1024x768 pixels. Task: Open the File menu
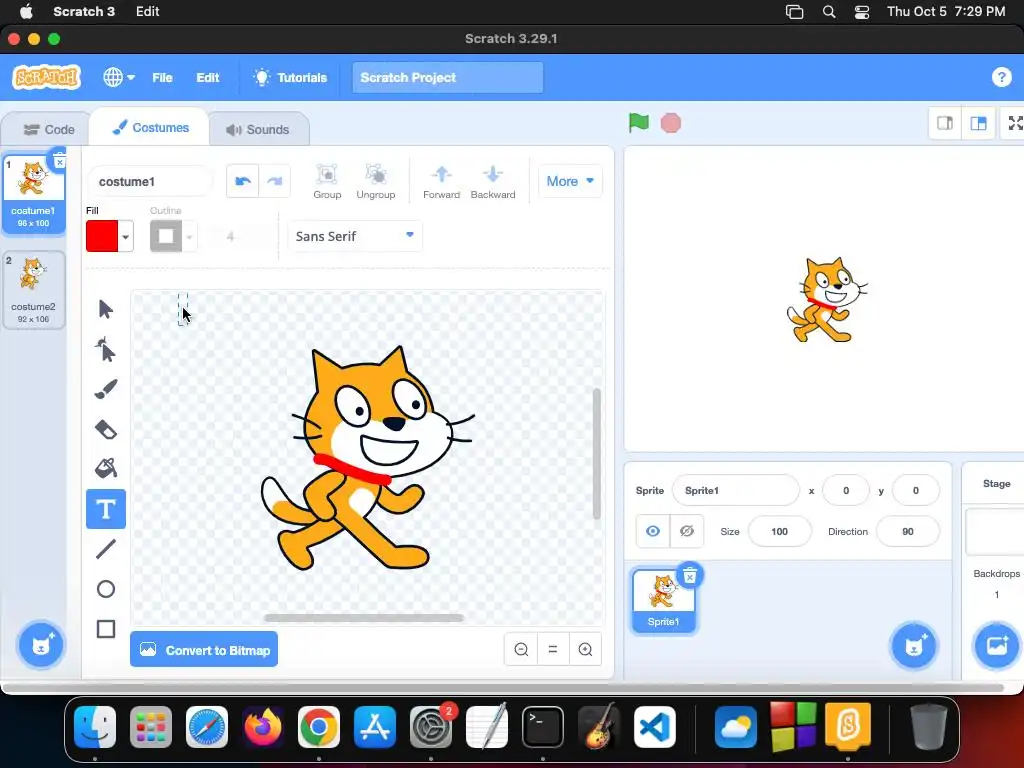162,77
